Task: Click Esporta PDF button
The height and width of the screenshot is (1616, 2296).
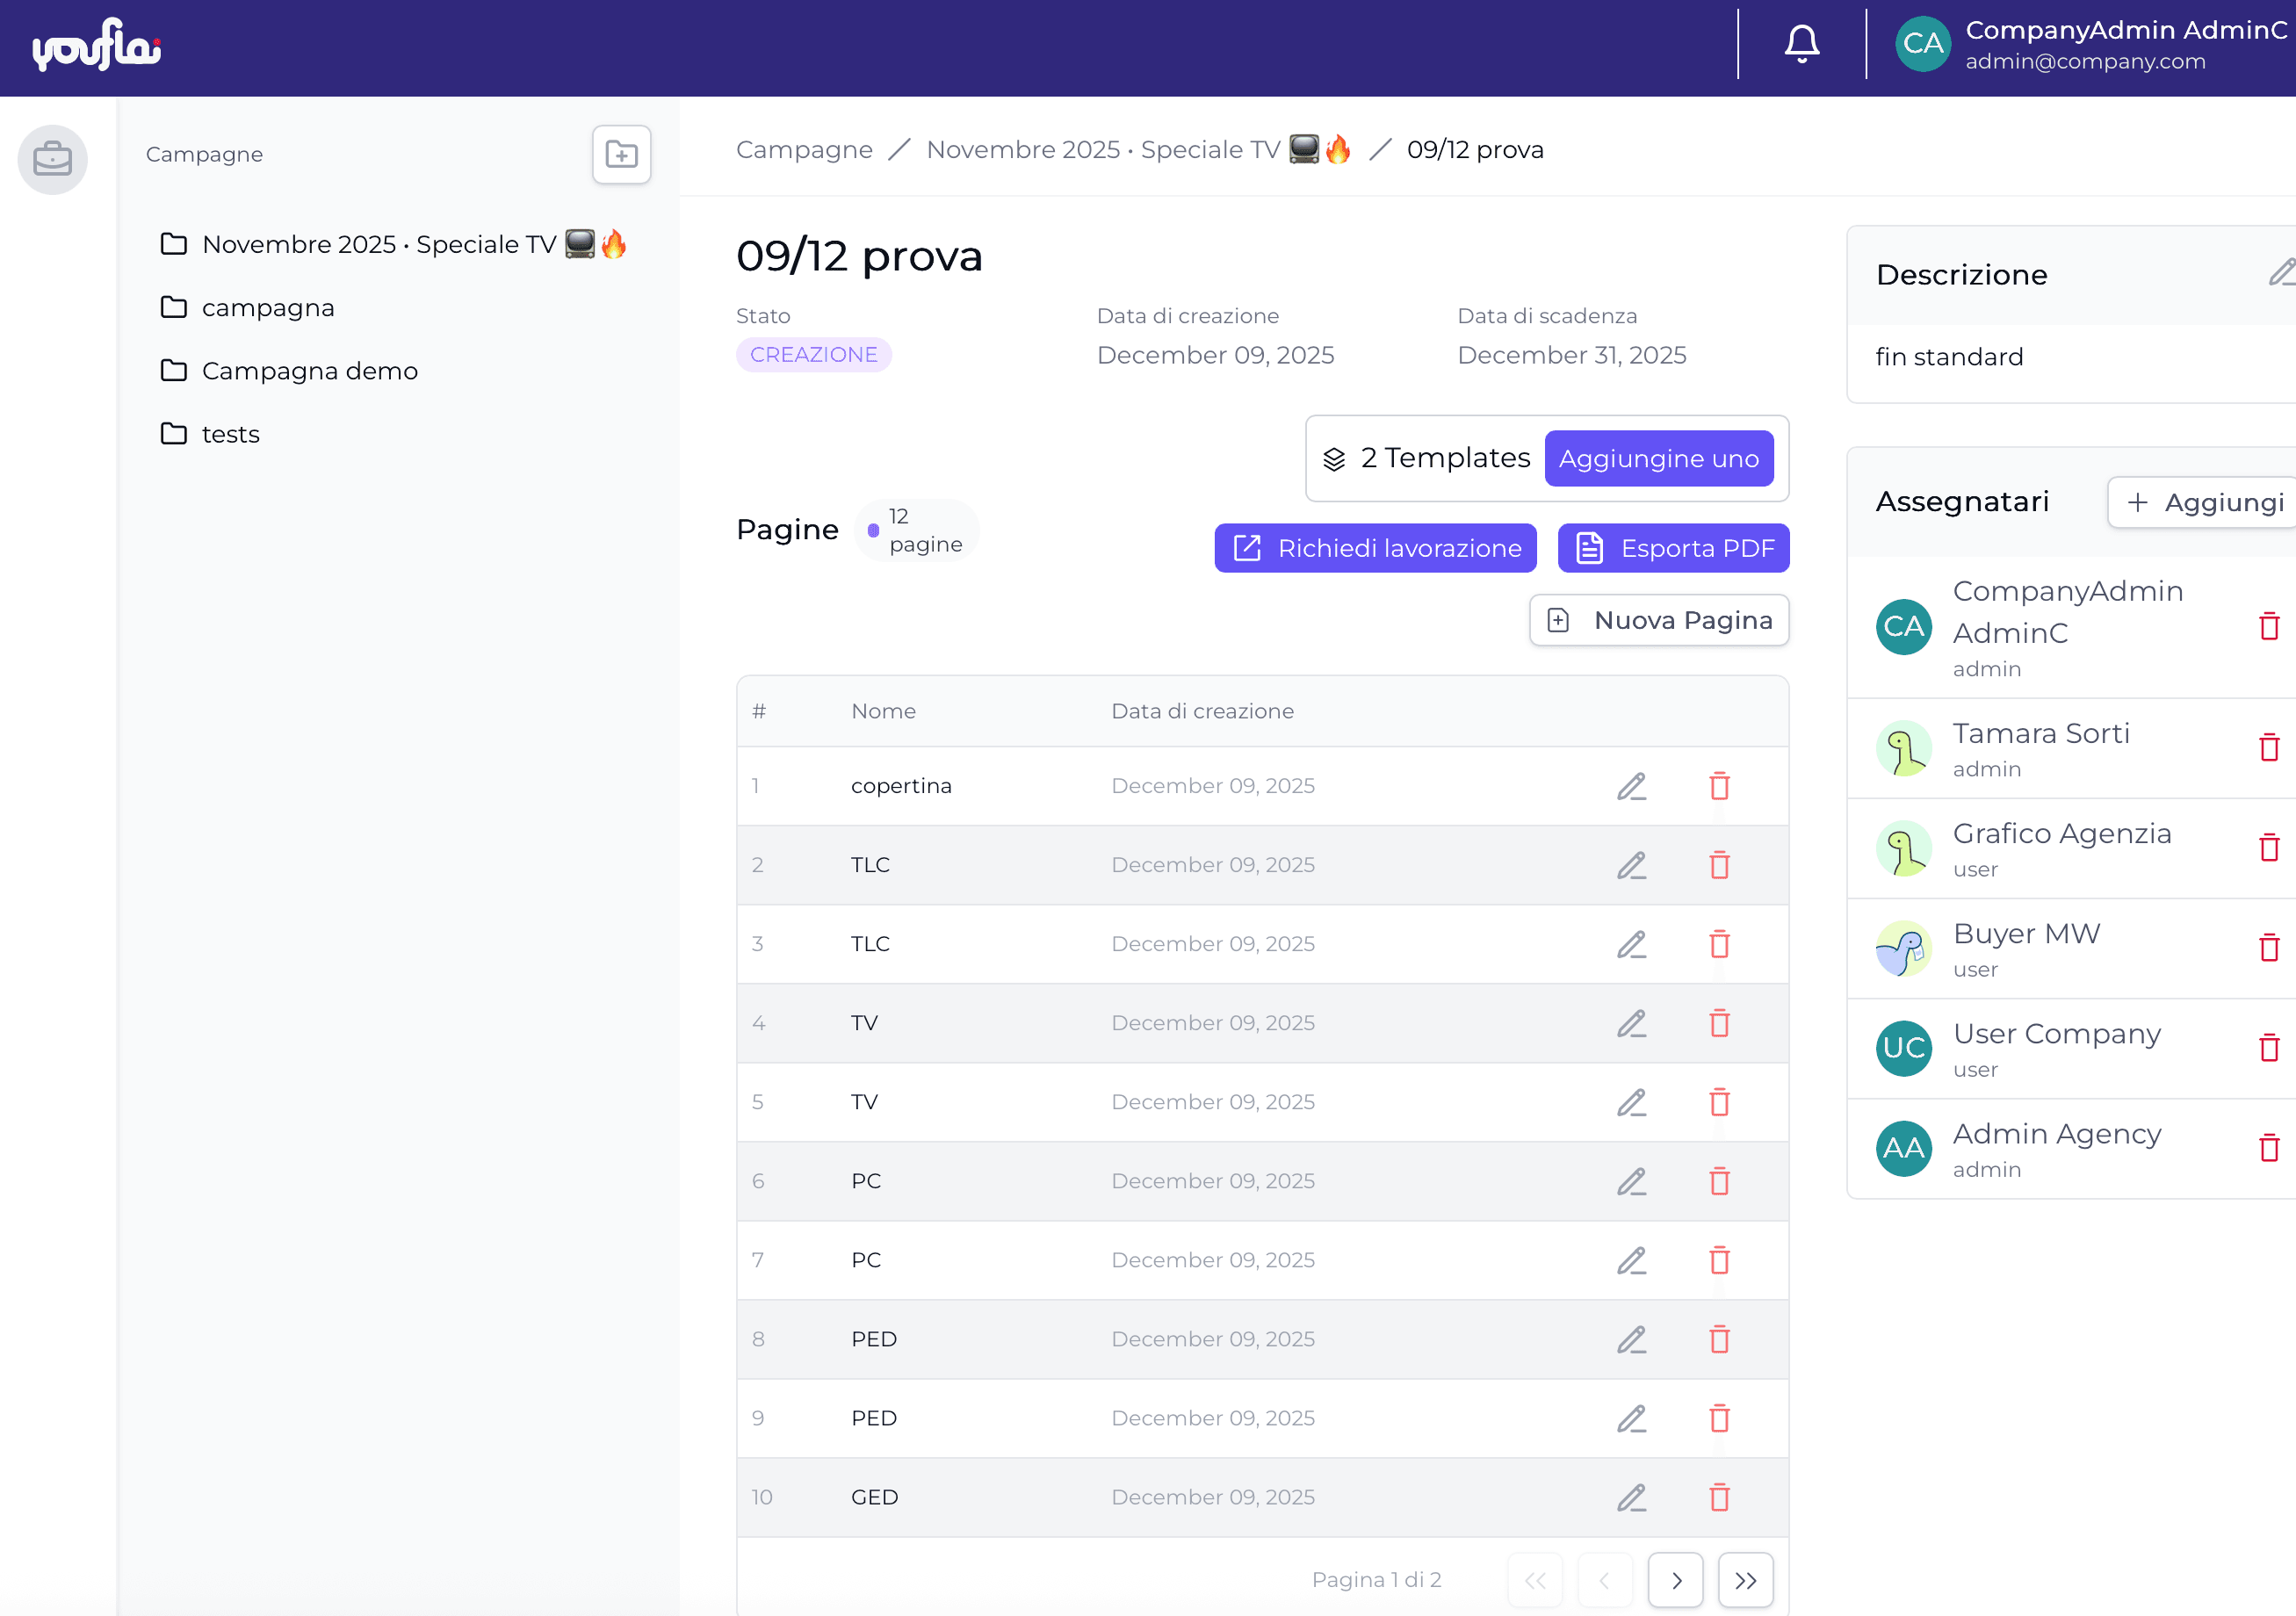Action: (x=1673, y=548)
